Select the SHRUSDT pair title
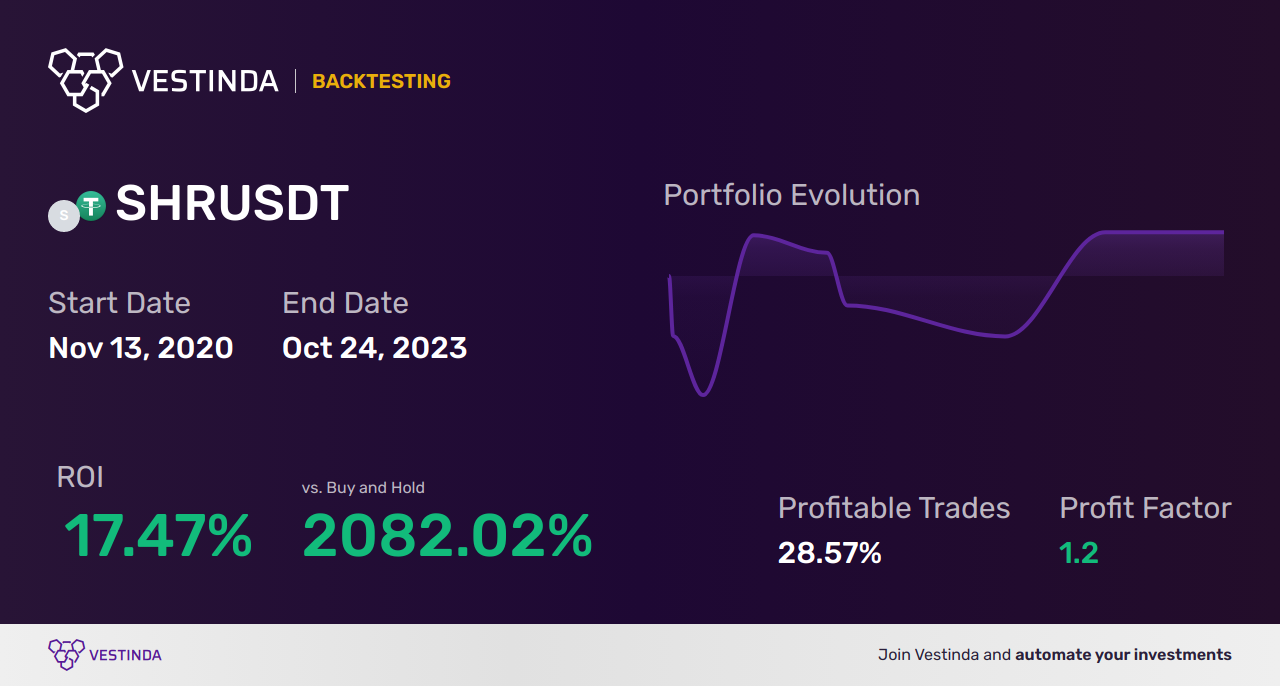Screen dimensions: 1280x686 [232, 204]
